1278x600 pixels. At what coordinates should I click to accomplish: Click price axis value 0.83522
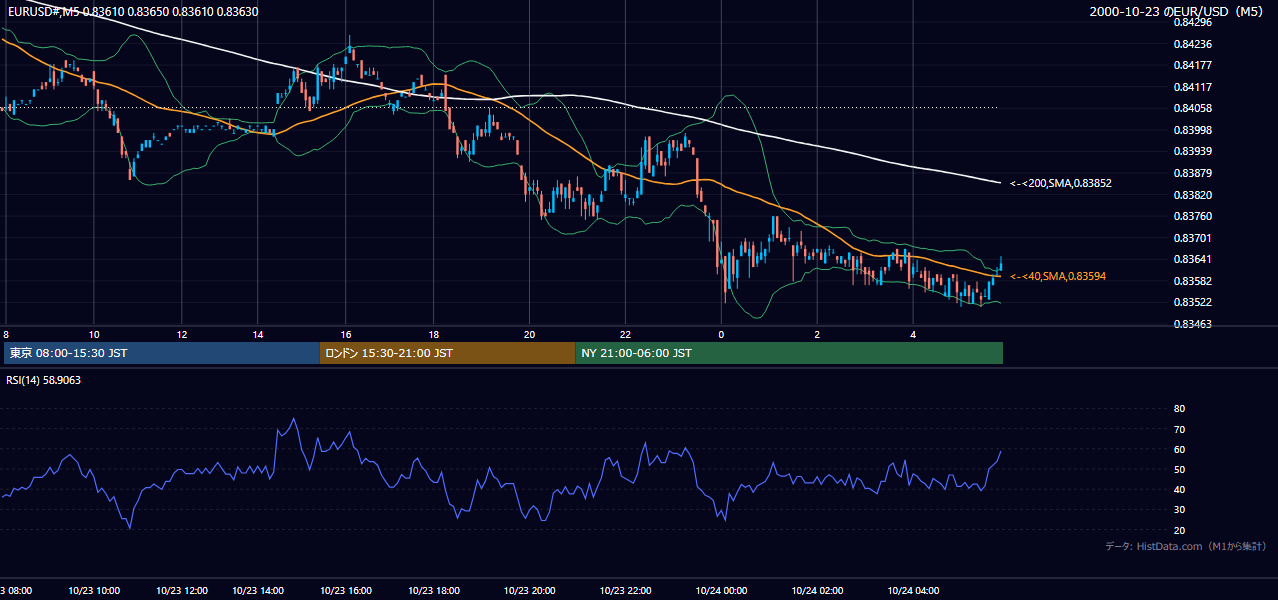coord(1192,302)
